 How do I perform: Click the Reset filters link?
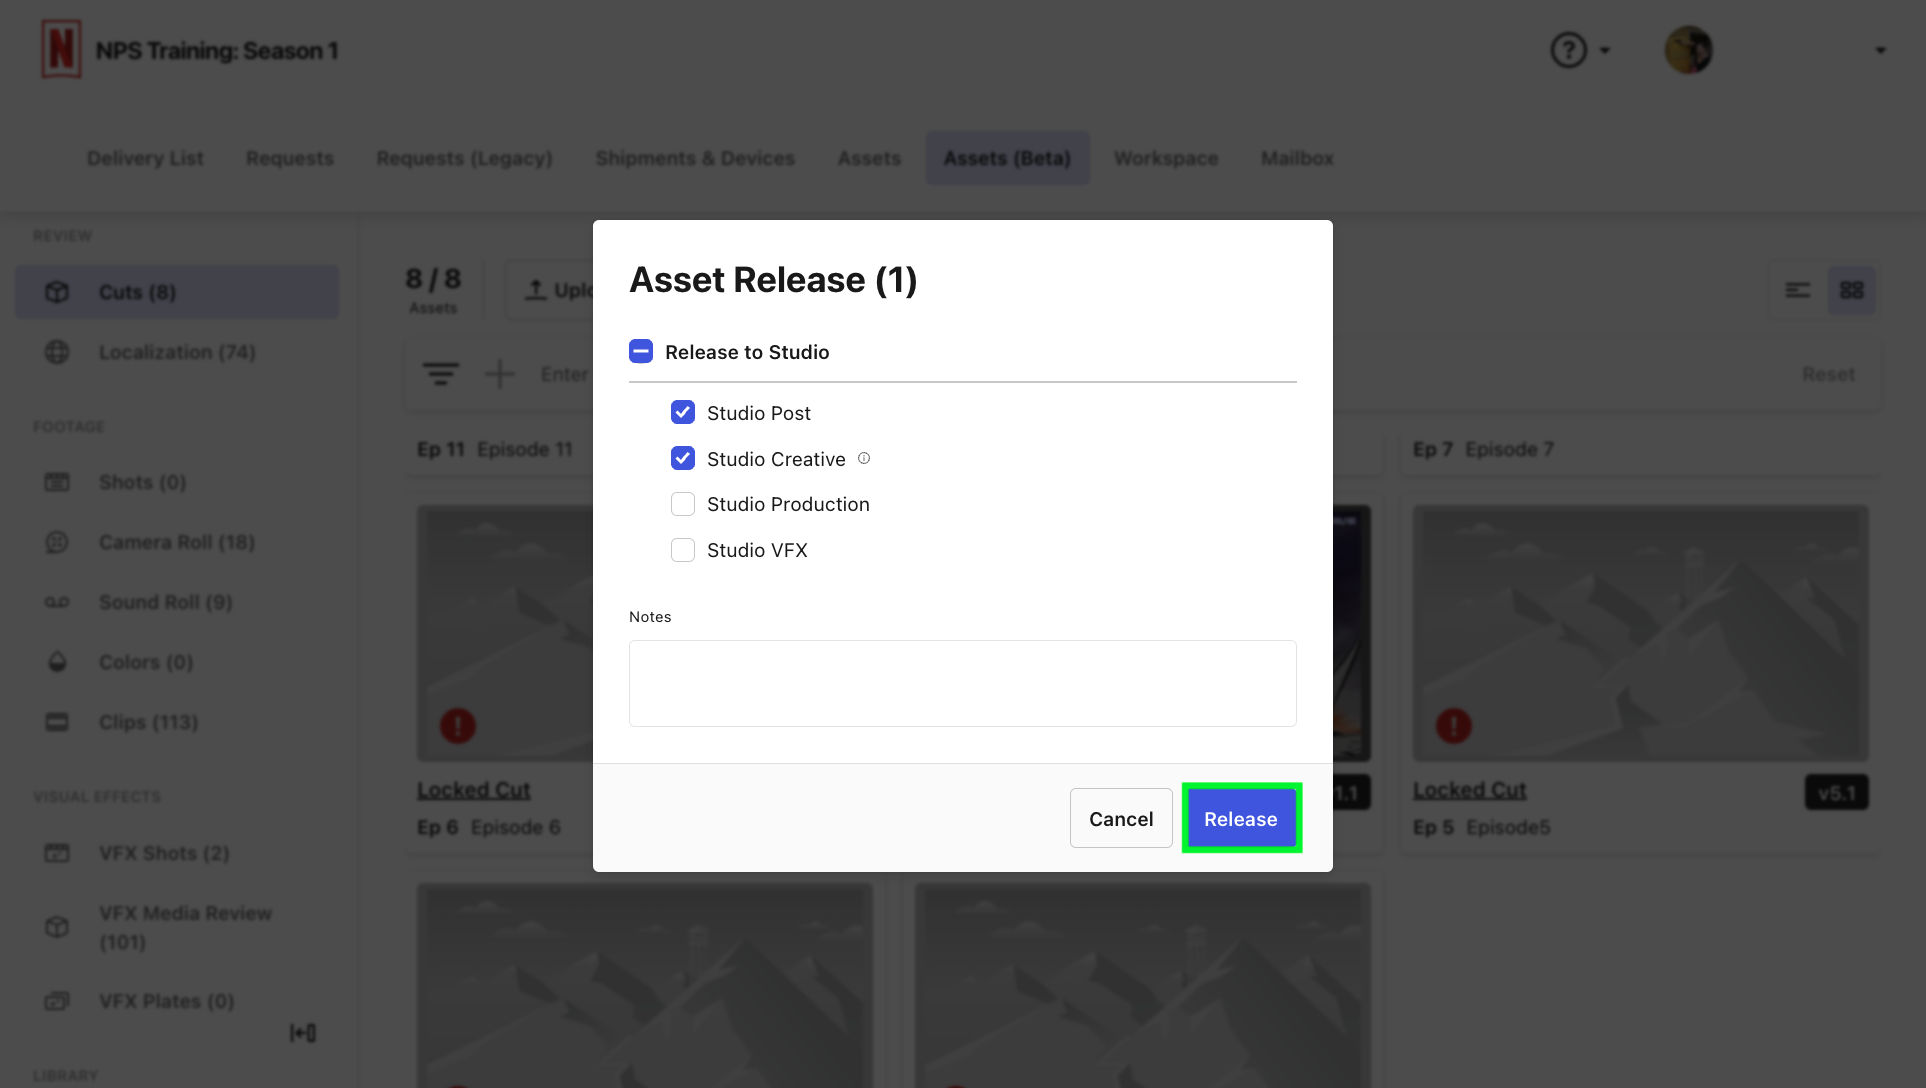tap(1828, 374)
